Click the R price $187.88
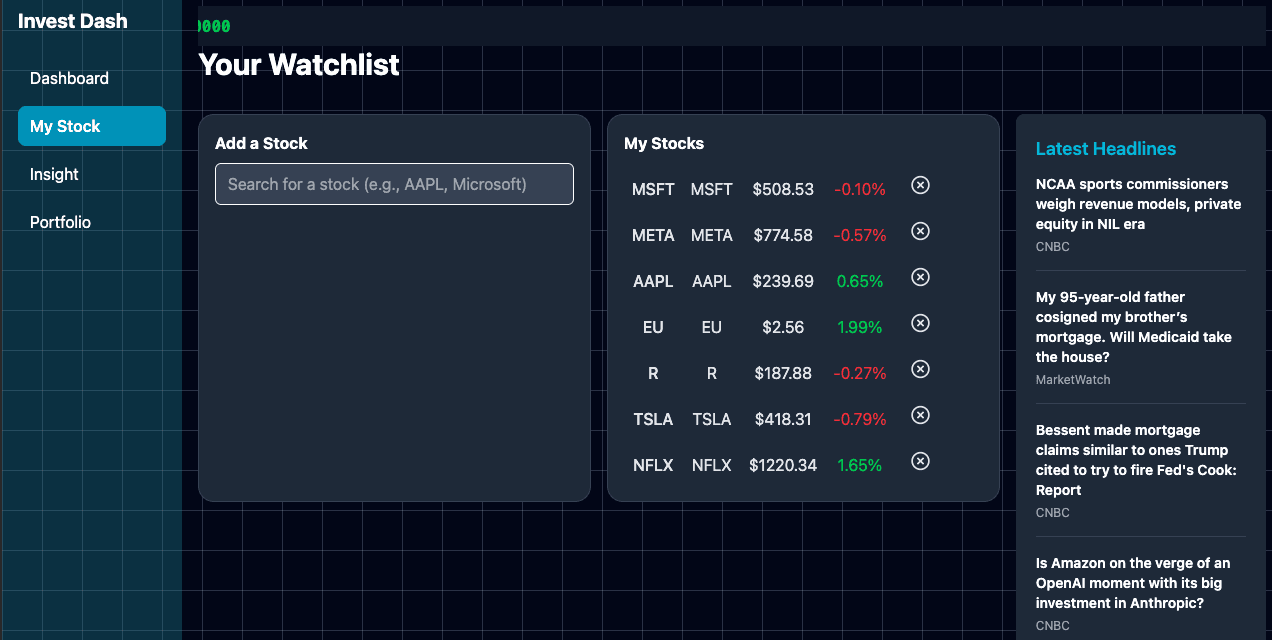The image size is (1272, 640). click(783, 373)
